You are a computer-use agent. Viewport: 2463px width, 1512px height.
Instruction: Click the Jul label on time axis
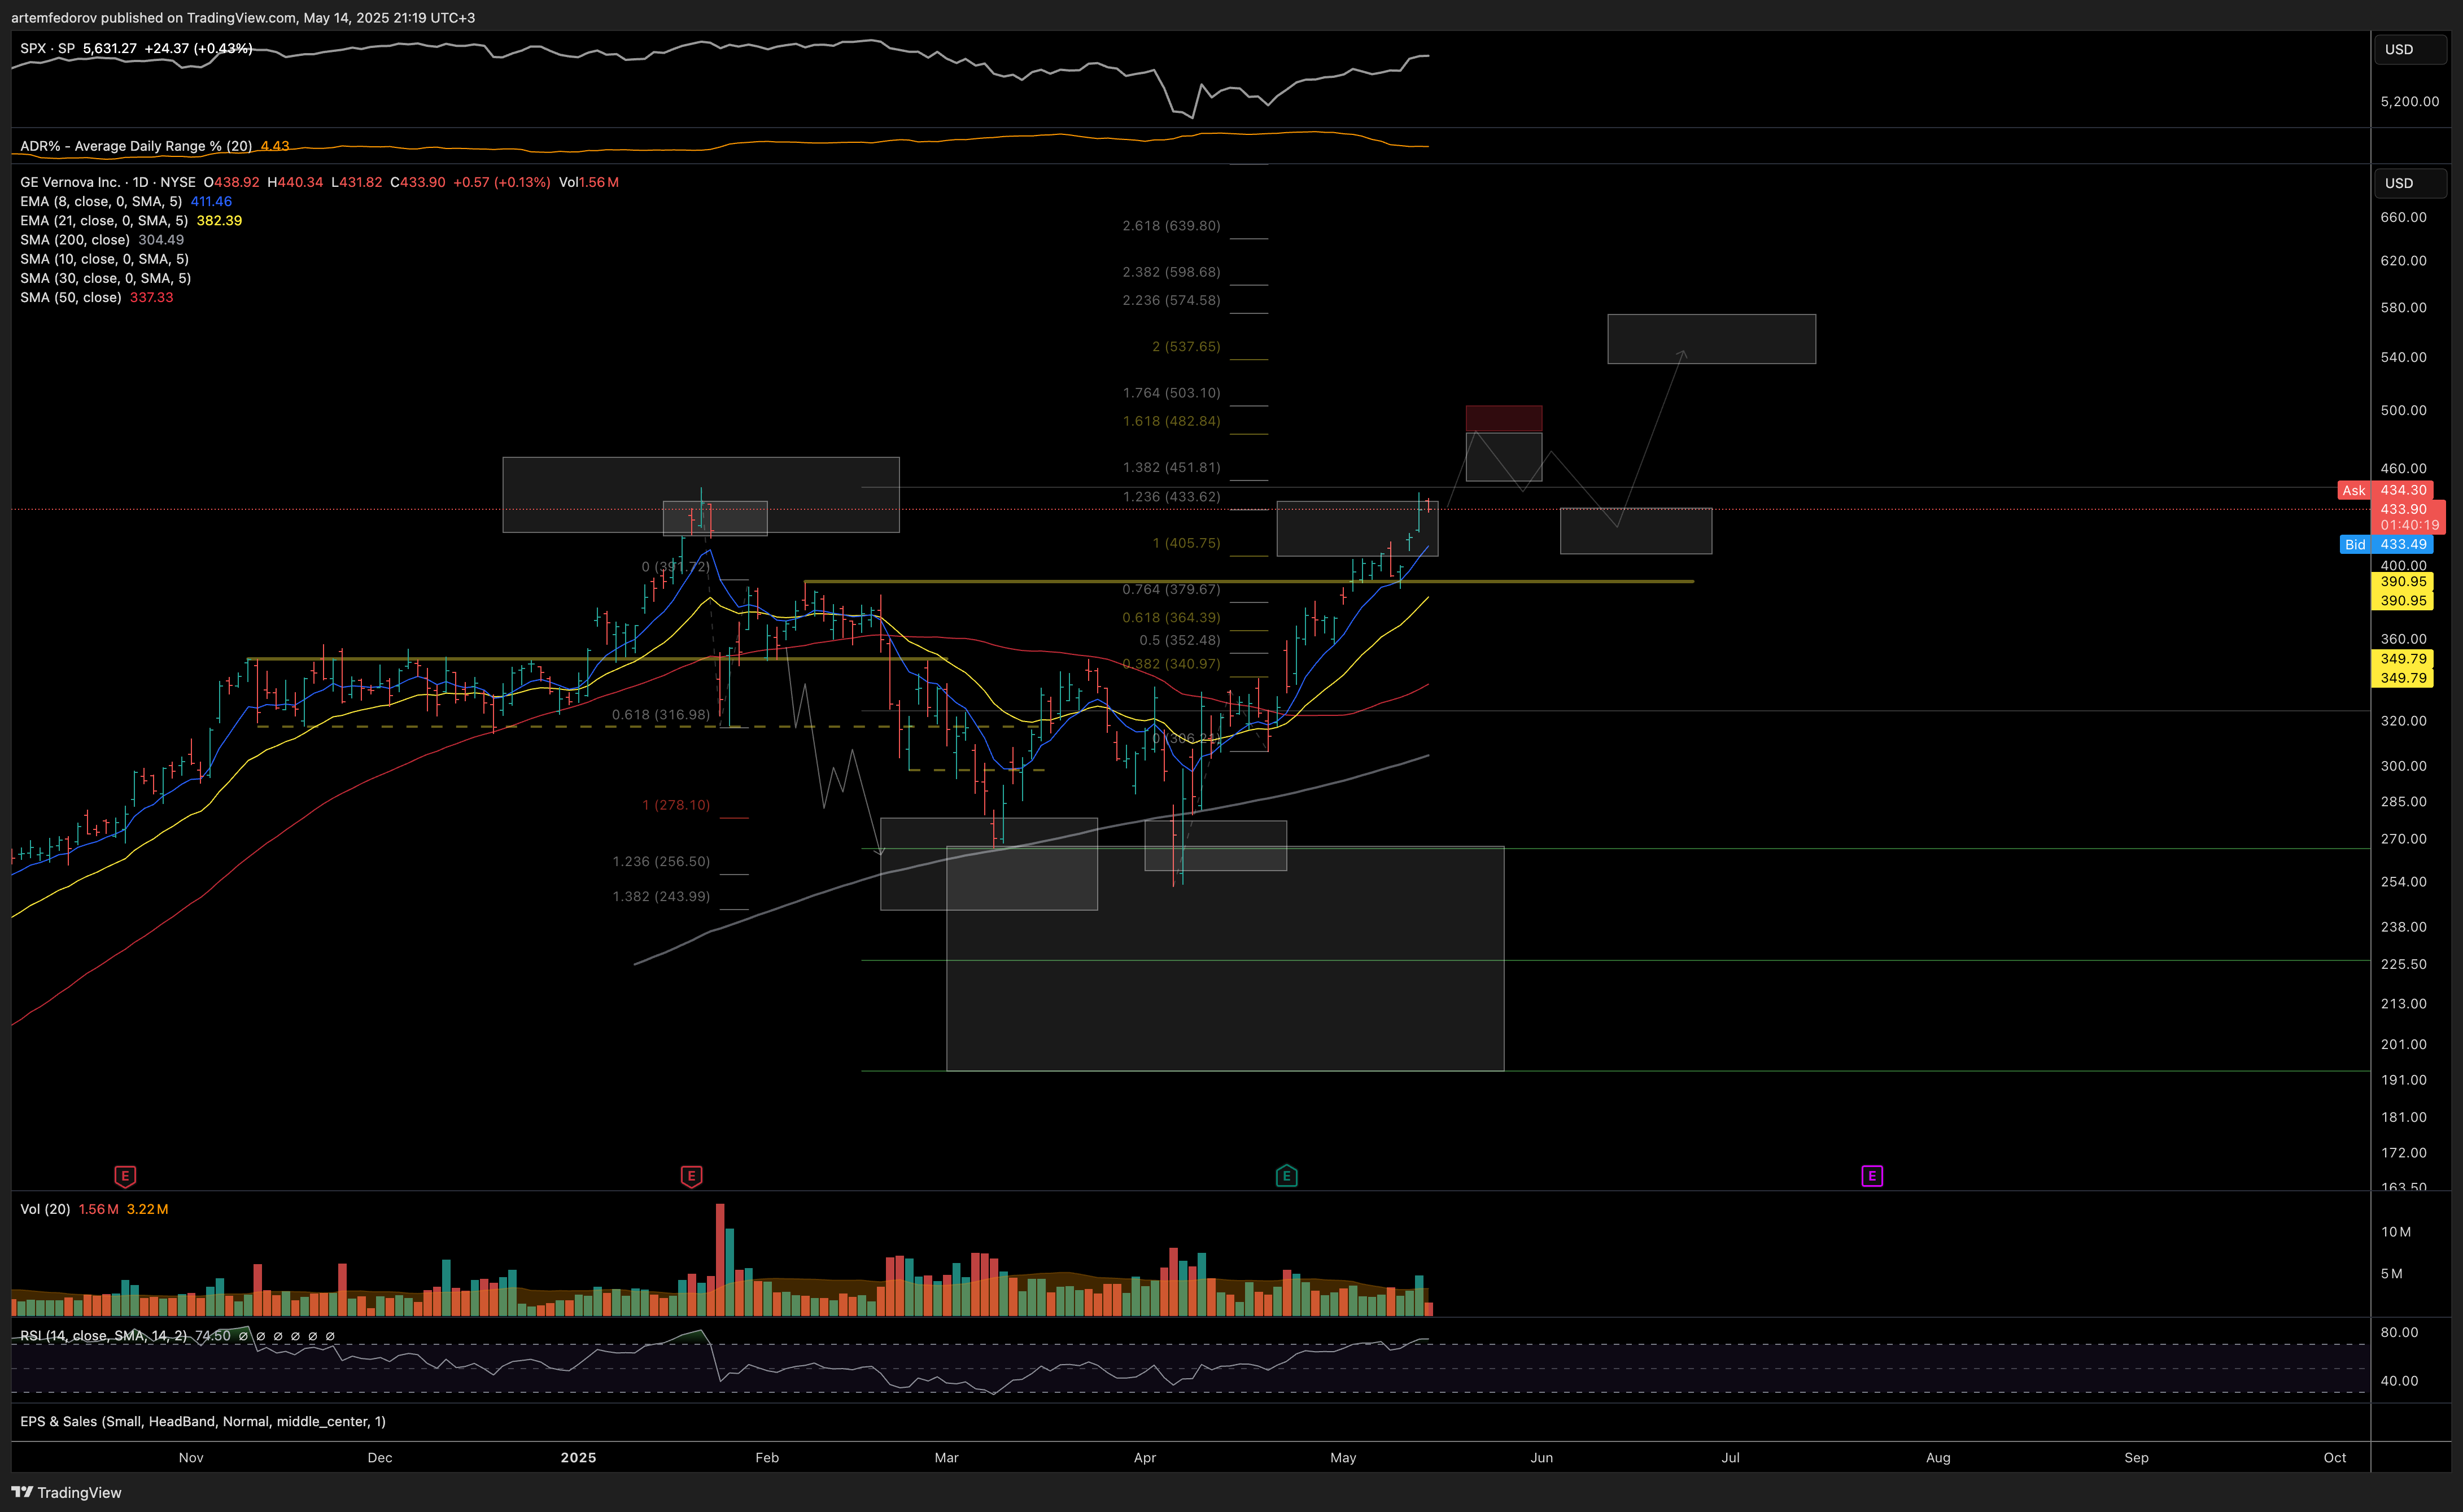1730,1457
